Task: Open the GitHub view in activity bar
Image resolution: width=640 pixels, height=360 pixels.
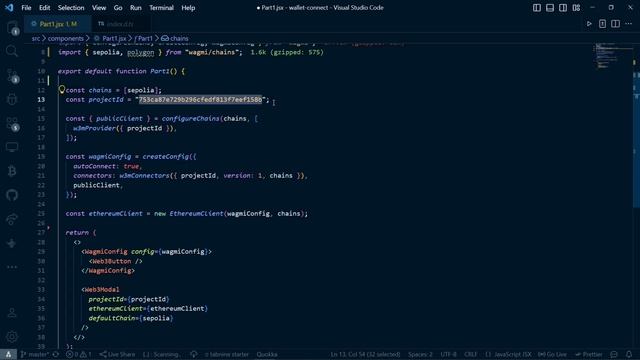Action: (x=12, y=195)
